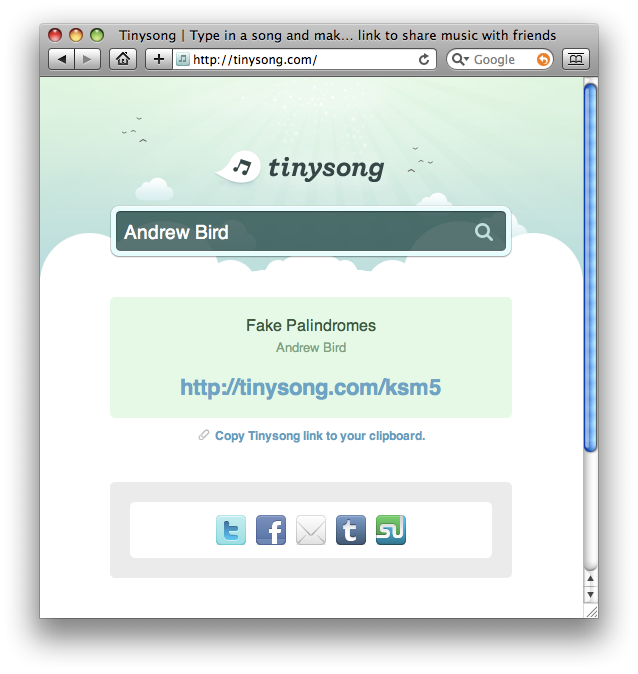Viewport: 638px width, 674px height.
Task: Click the blue vertical scrollbar thumb
Action: click(x=591, y=267)
